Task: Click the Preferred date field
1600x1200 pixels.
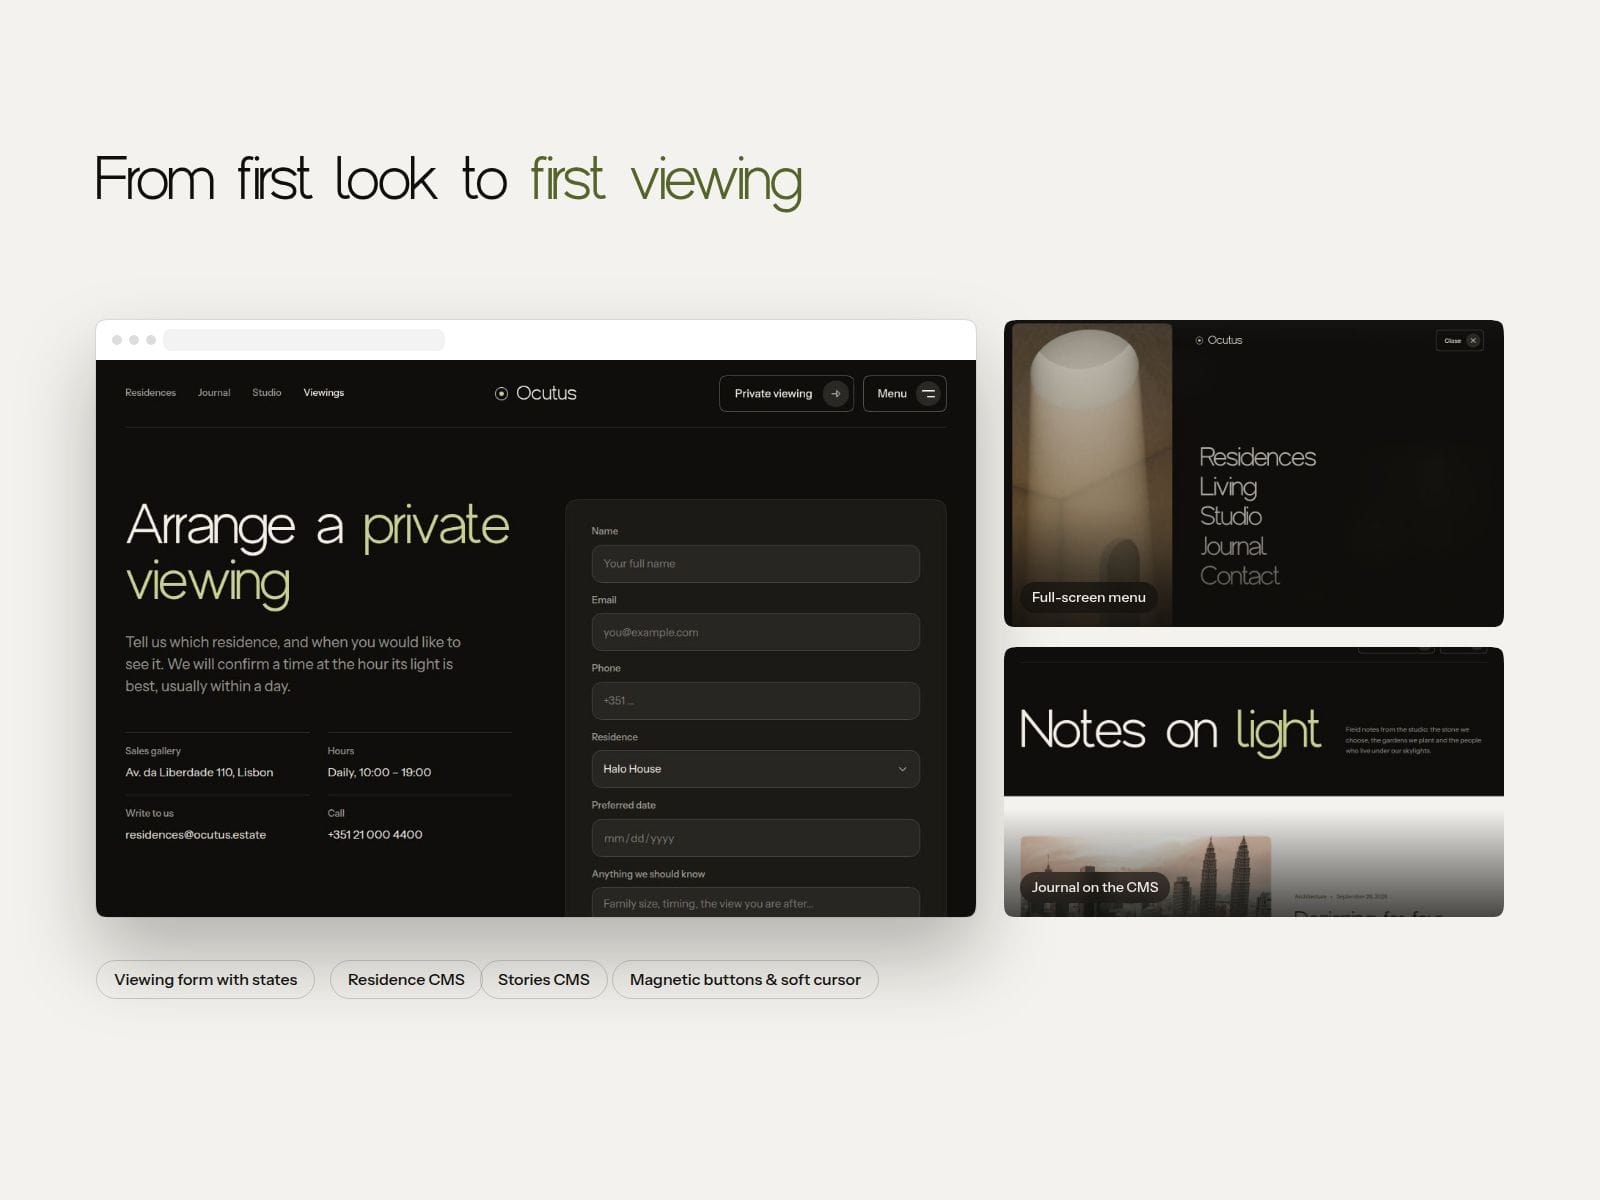Action: tap(755, 838)
